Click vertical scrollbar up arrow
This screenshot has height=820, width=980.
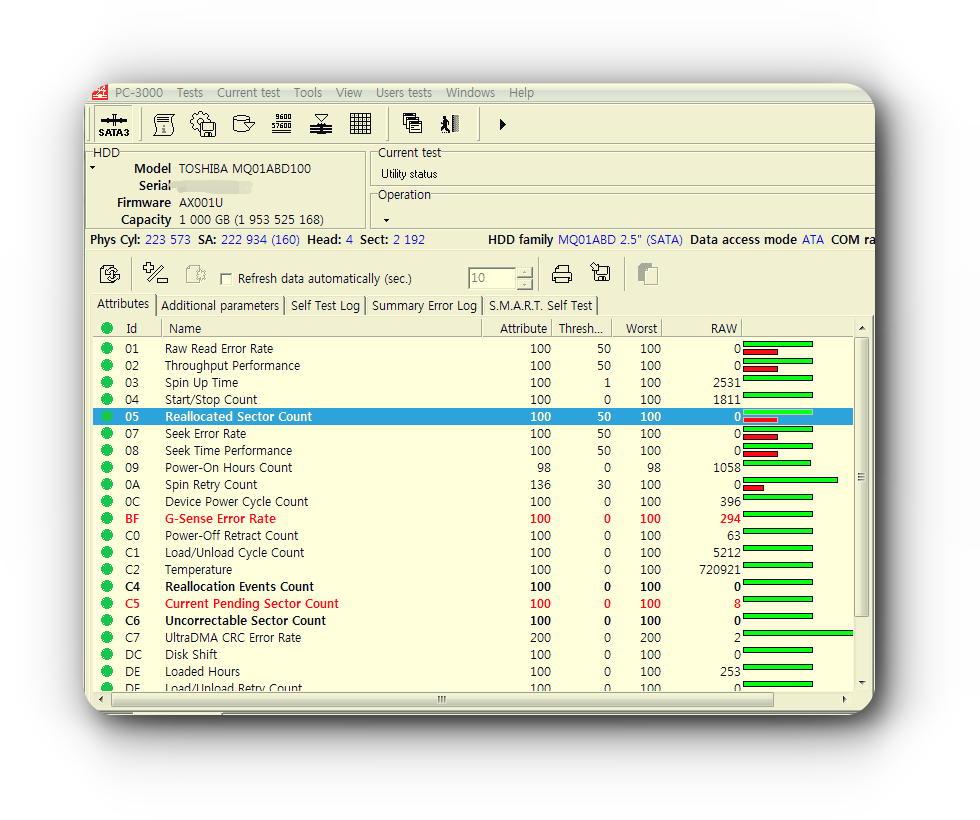(862, 328)
